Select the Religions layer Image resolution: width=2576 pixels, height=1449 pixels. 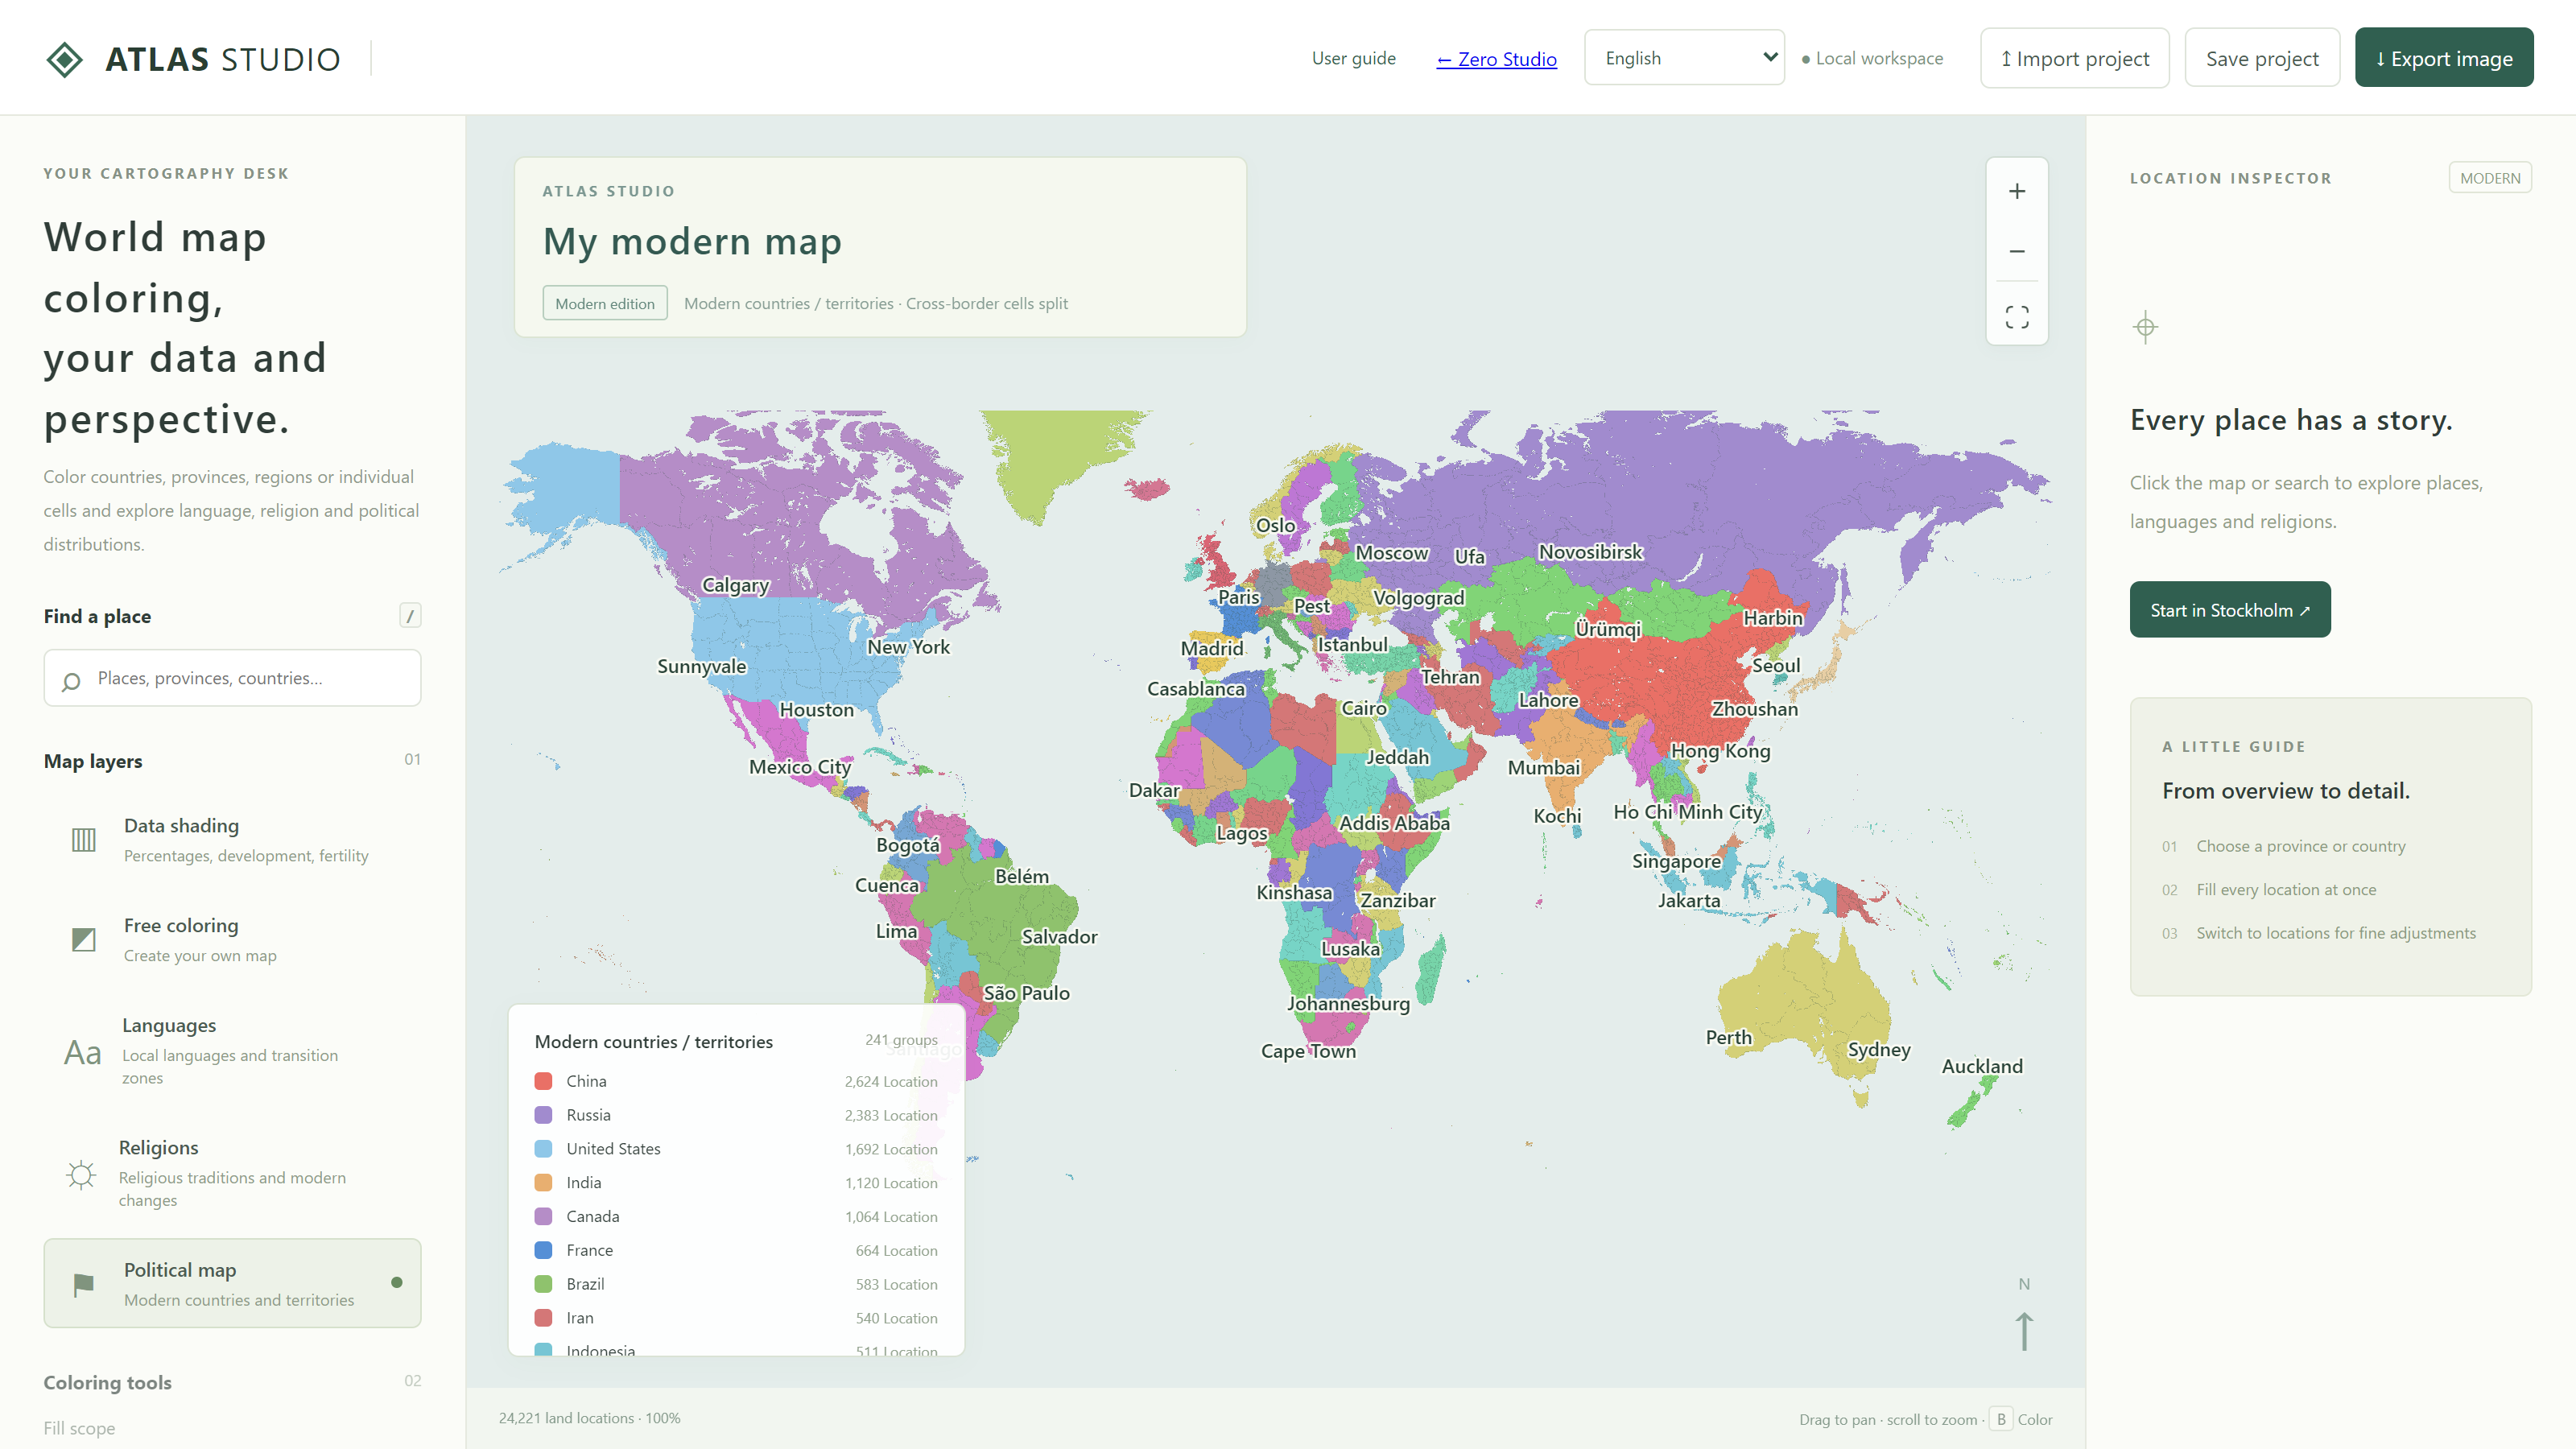pos(232,1173)
